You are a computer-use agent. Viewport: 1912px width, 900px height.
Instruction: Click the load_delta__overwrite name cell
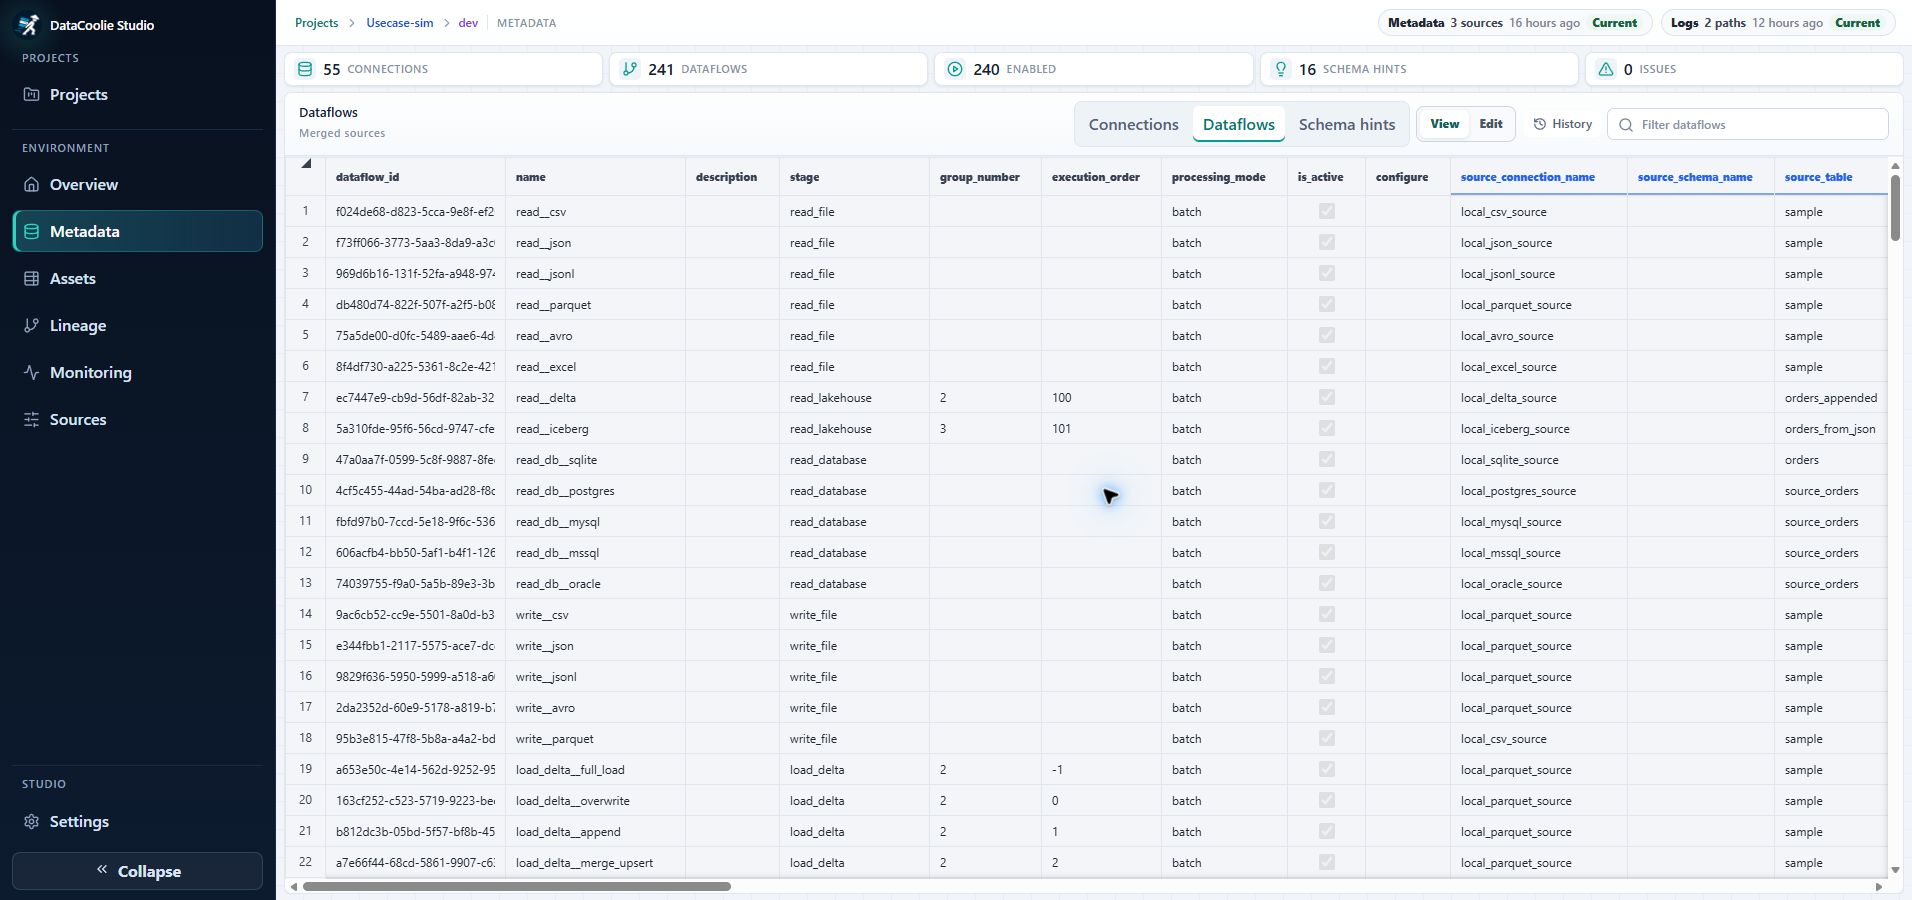(x=595, y=800)
